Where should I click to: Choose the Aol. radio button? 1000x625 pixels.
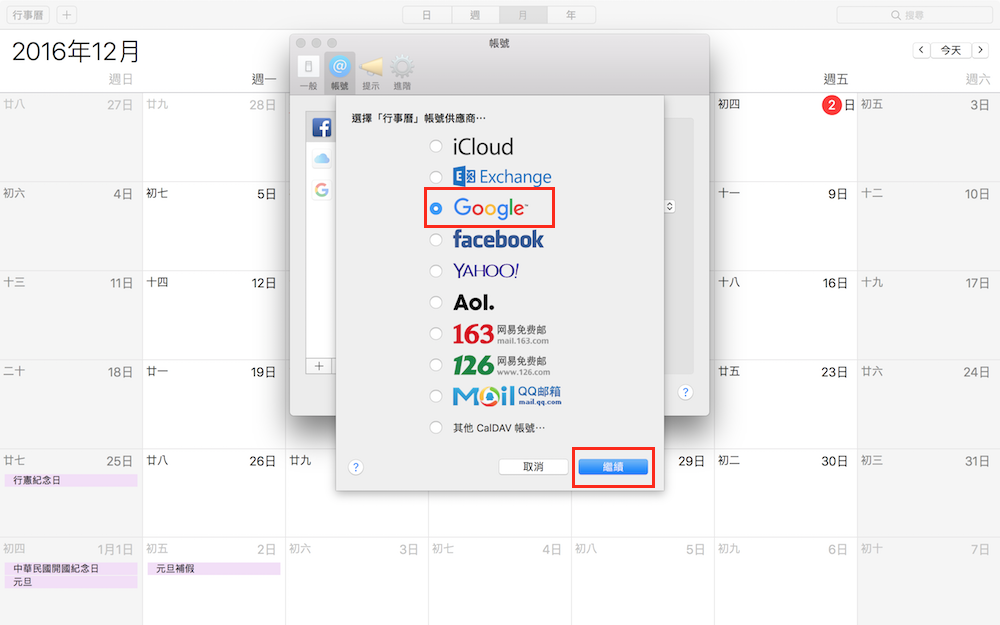click(x=436, y=302)
